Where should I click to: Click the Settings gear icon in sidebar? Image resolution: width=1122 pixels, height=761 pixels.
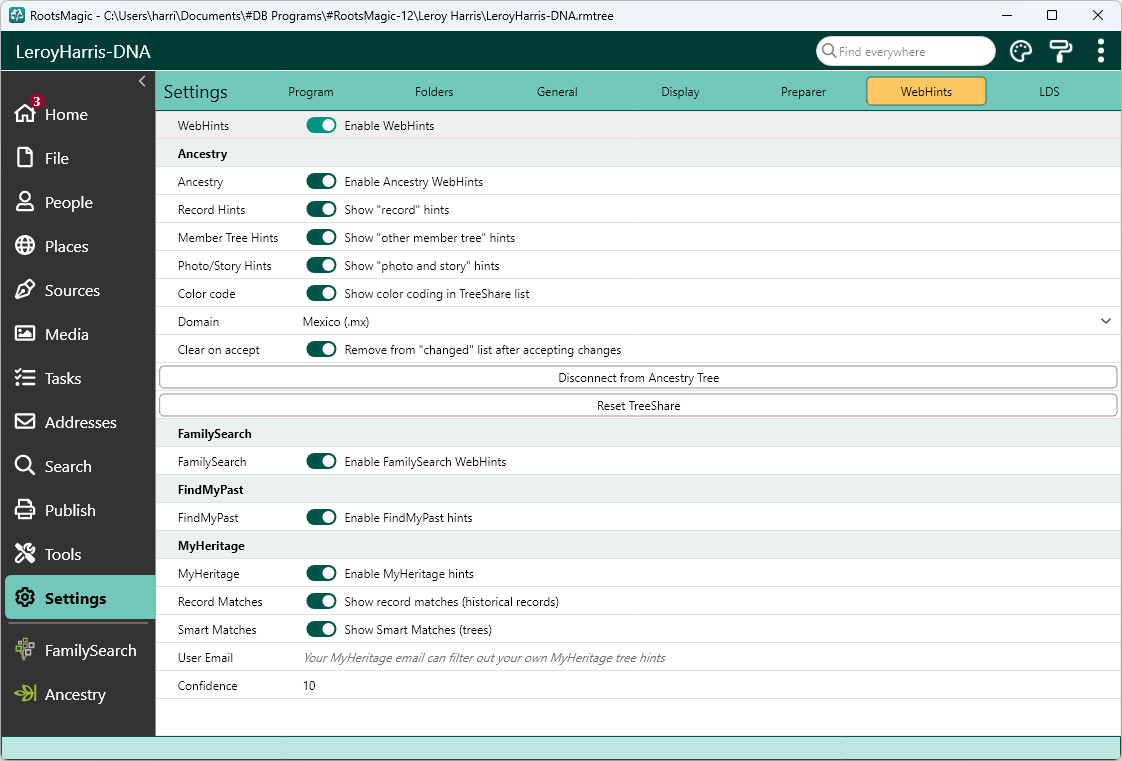coord(25,597)
